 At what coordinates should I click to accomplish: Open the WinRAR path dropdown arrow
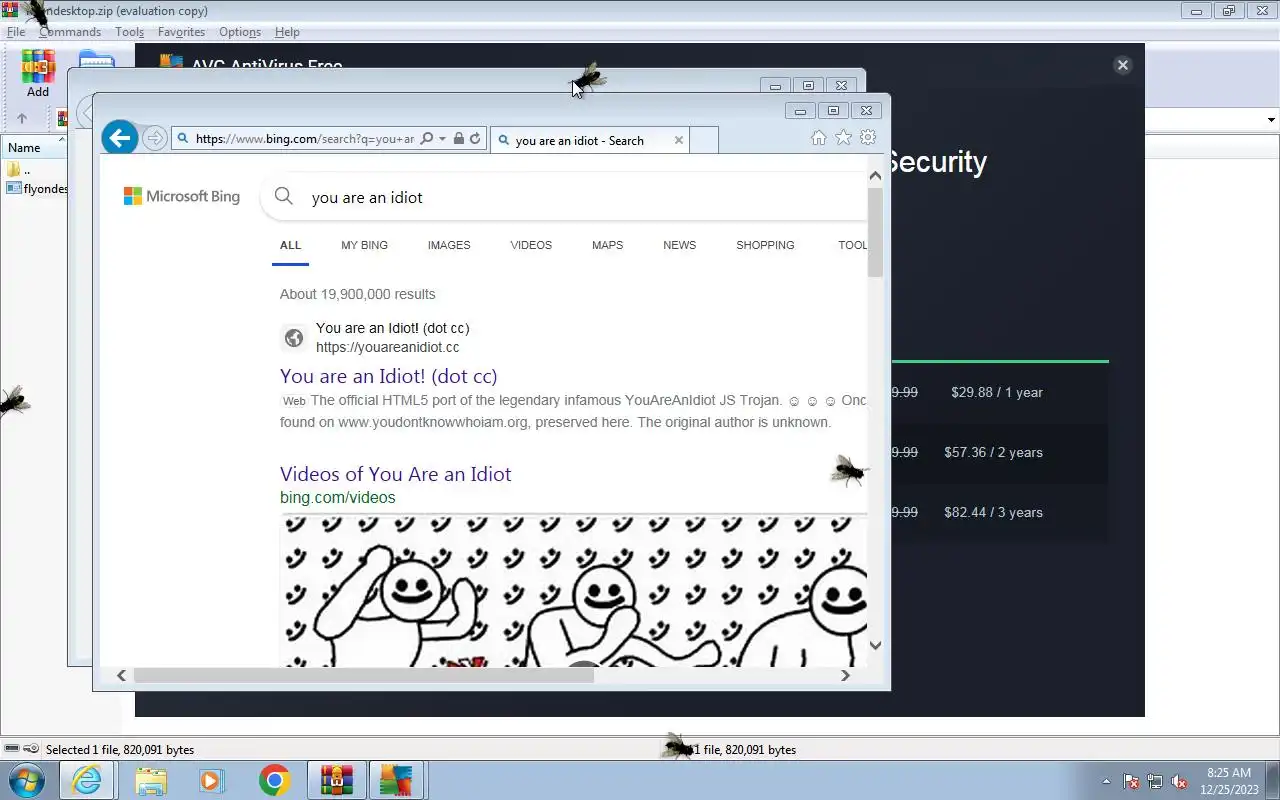pyautogui.click(x=1271, y=120)
